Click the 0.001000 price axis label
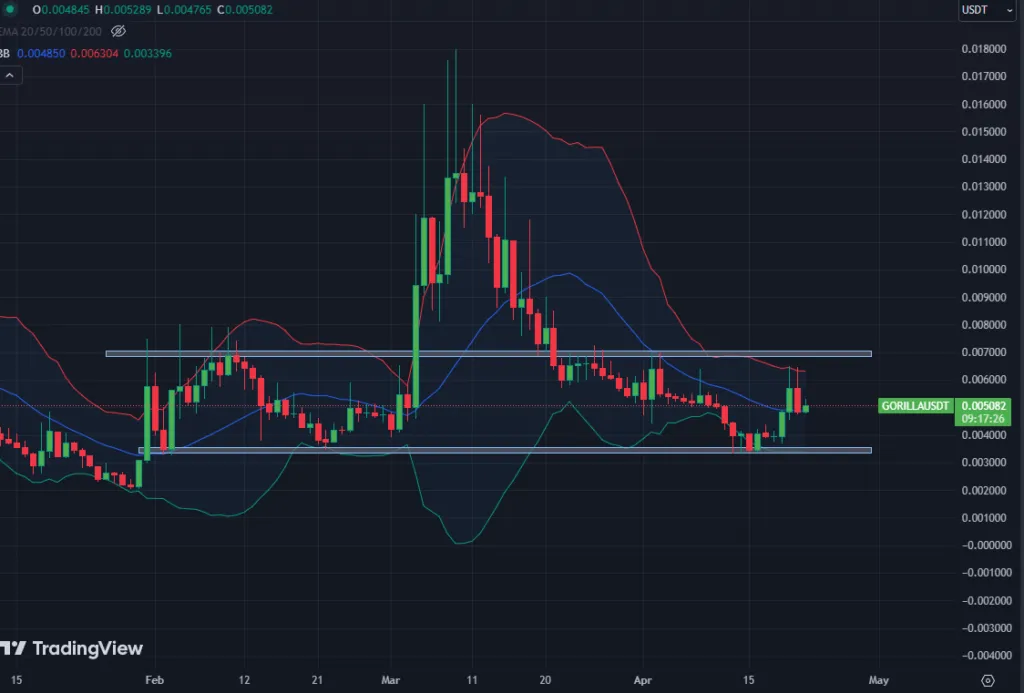The image size is (1024, 693). 984,518
